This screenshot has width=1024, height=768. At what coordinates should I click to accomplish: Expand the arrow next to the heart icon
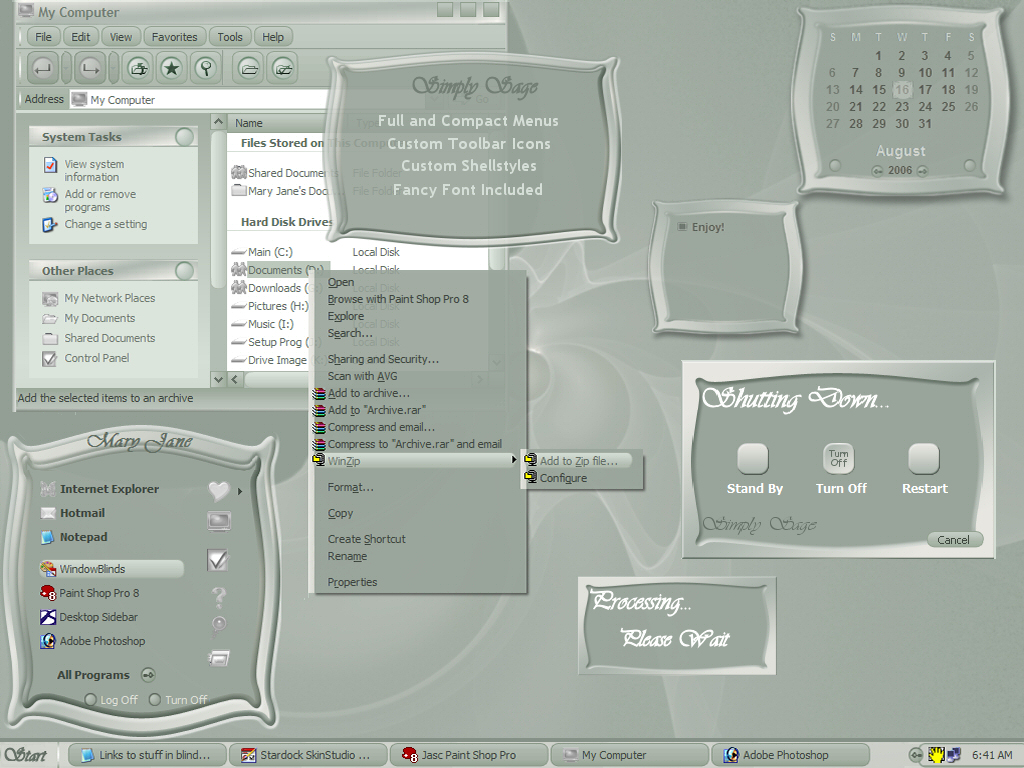pyautogui.click(x=240, y=491)
